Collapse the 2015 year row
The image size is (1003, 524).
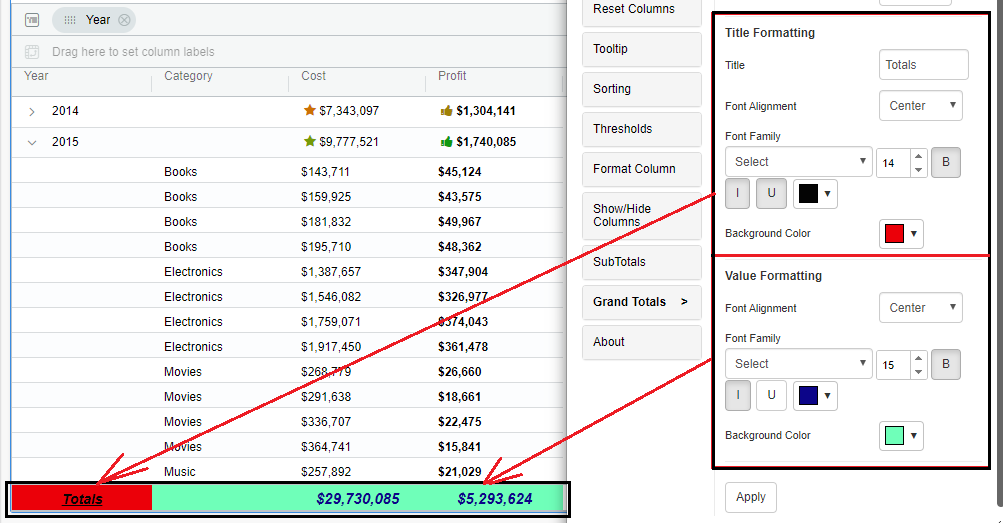[32, 142]
